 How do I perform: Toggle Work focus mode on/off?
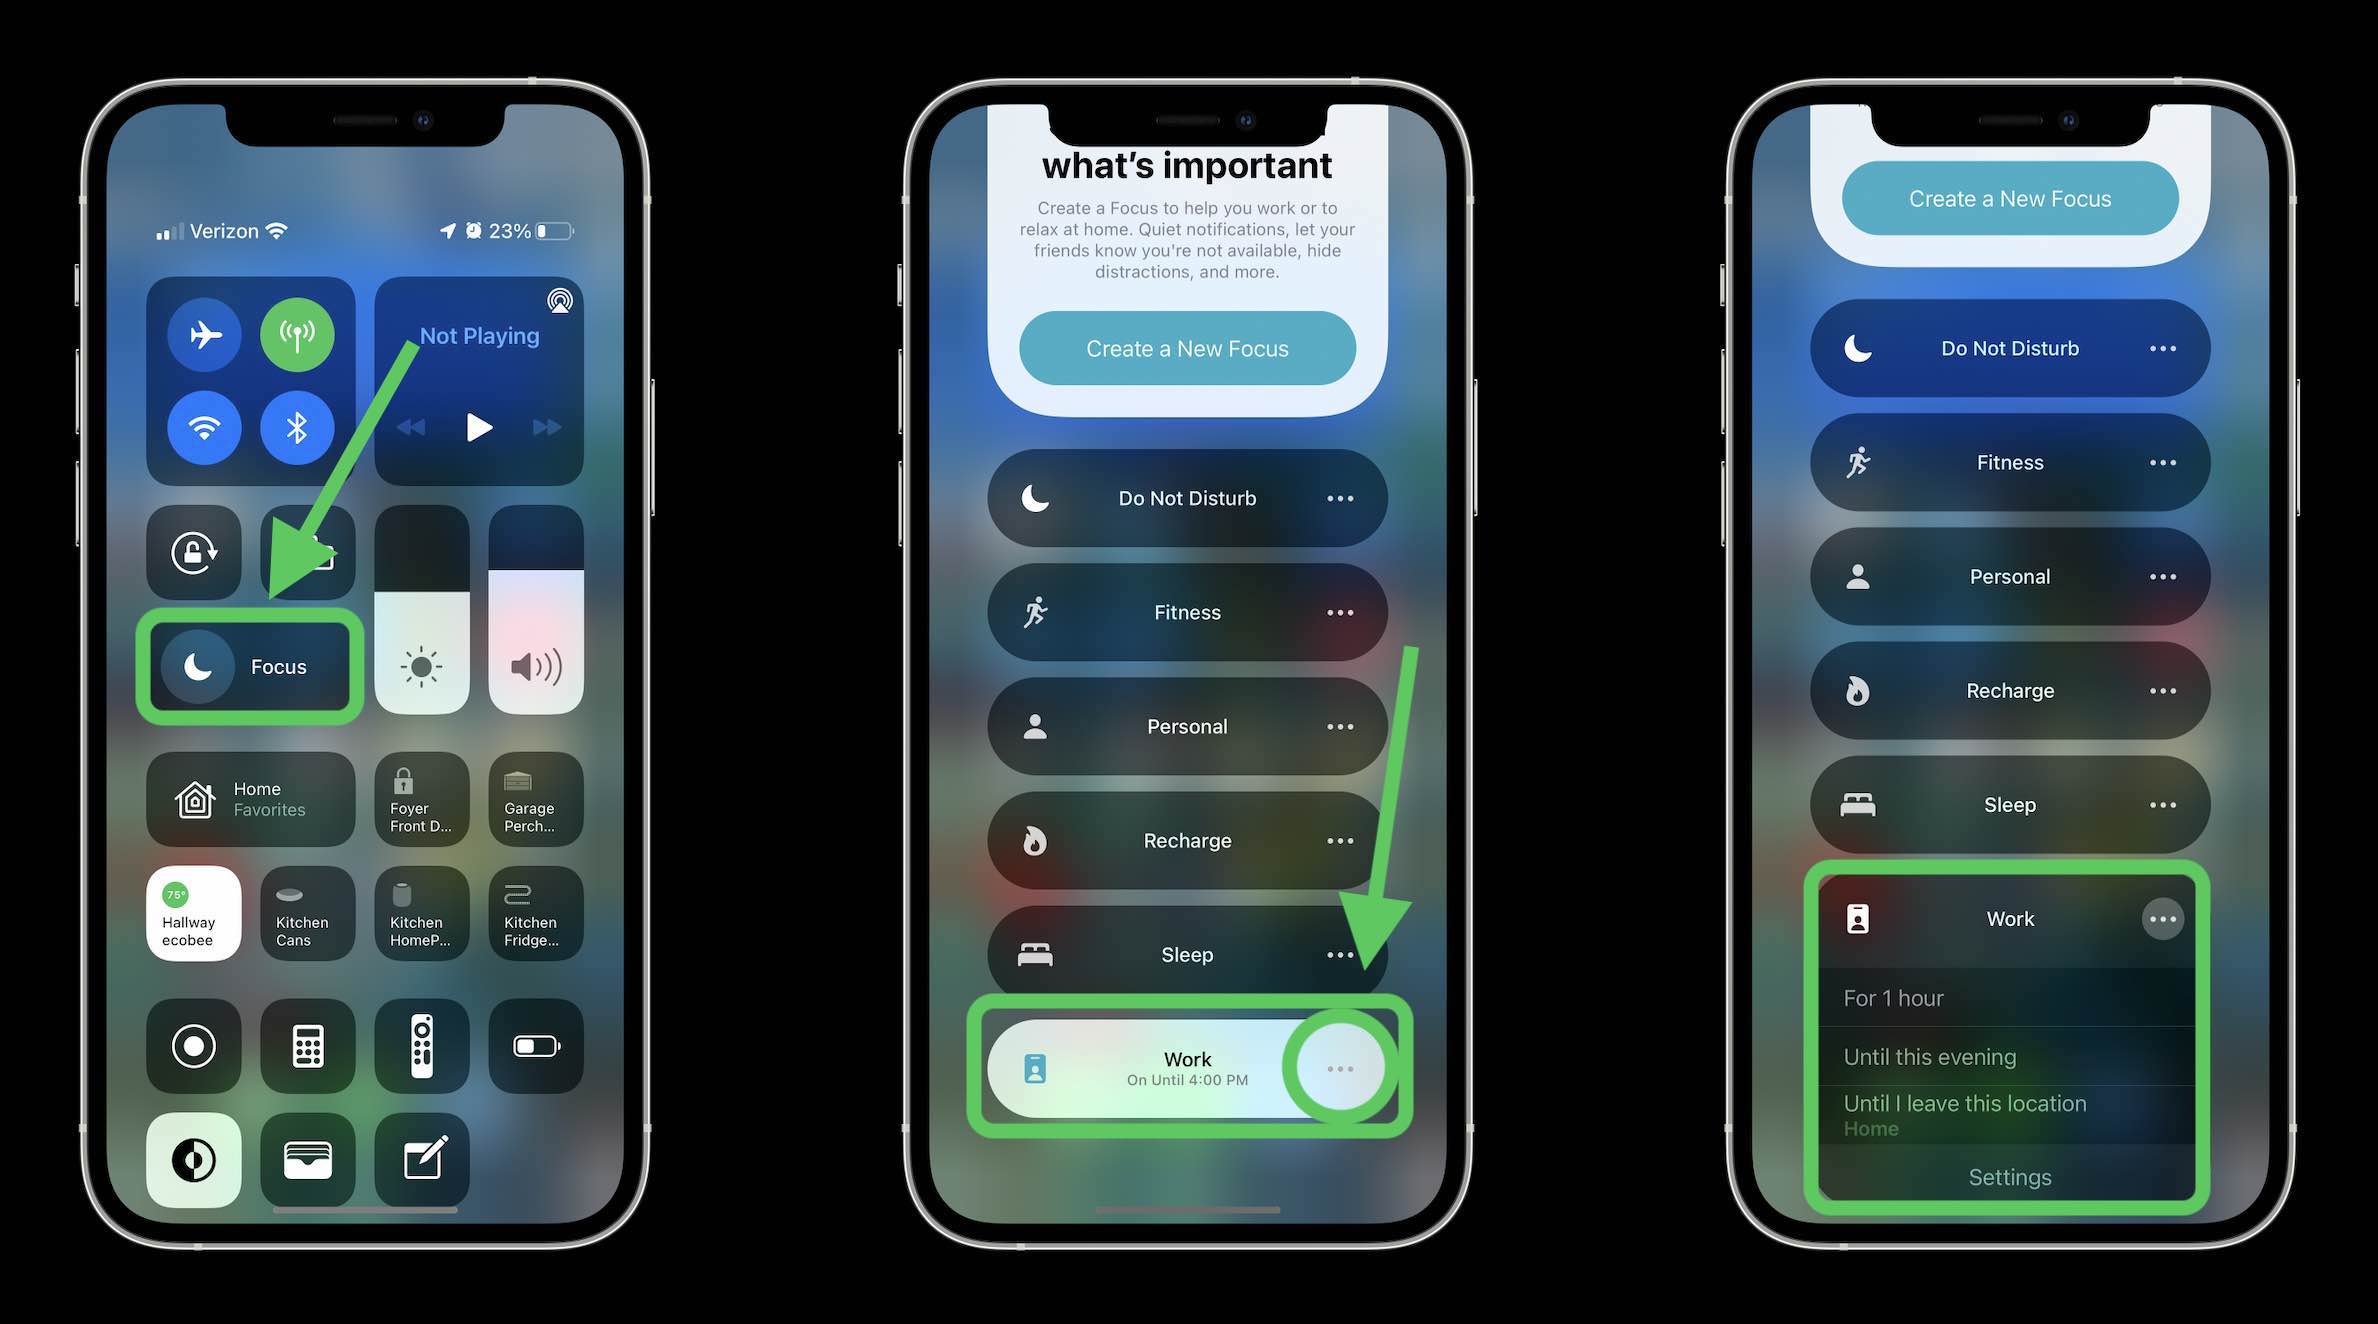point(1183,1066)
